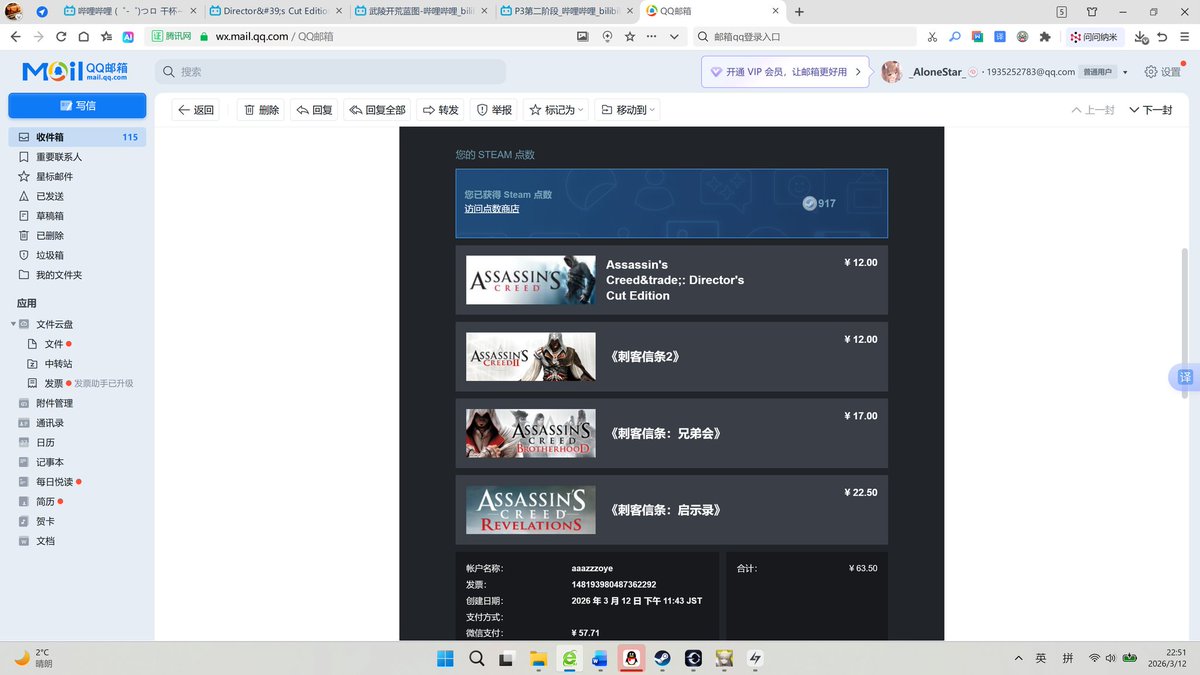Click the 问问纳米 button
The image size is (1200, 675).
[x=1096, y=37]
